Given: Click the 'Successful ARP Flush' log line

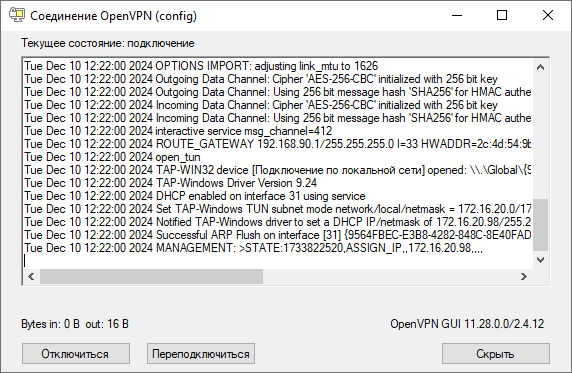Looking at the screenshot, I should (278, 235).
